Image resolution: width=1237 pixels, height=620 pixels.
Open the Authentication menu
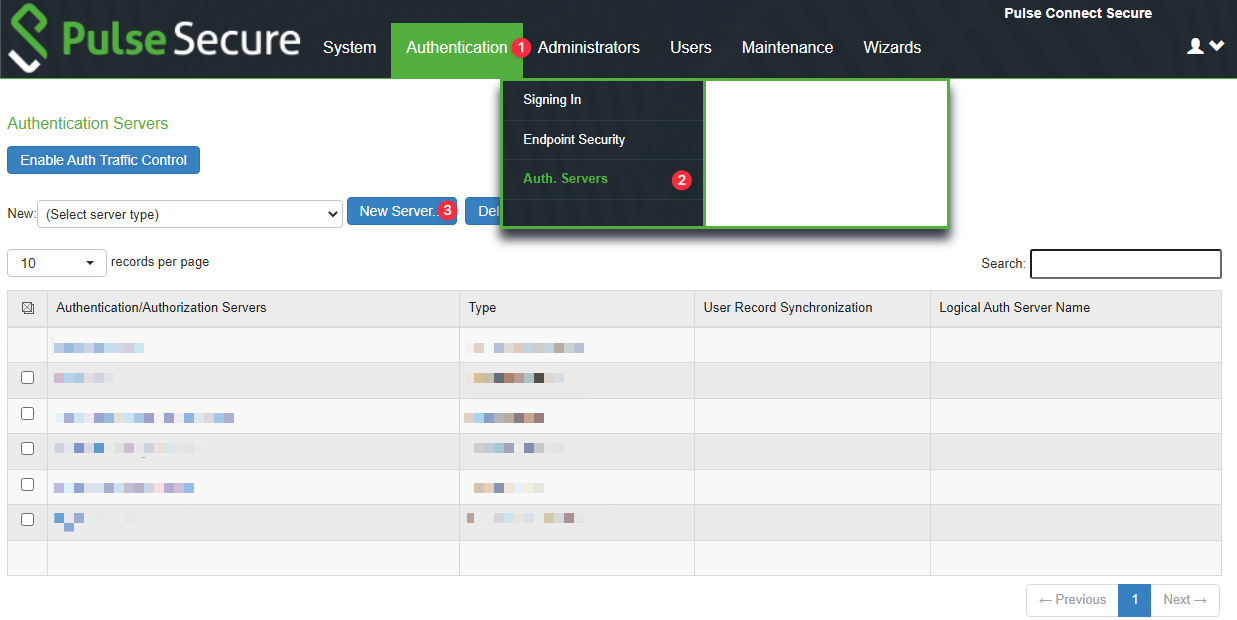[x=456, y=47]
